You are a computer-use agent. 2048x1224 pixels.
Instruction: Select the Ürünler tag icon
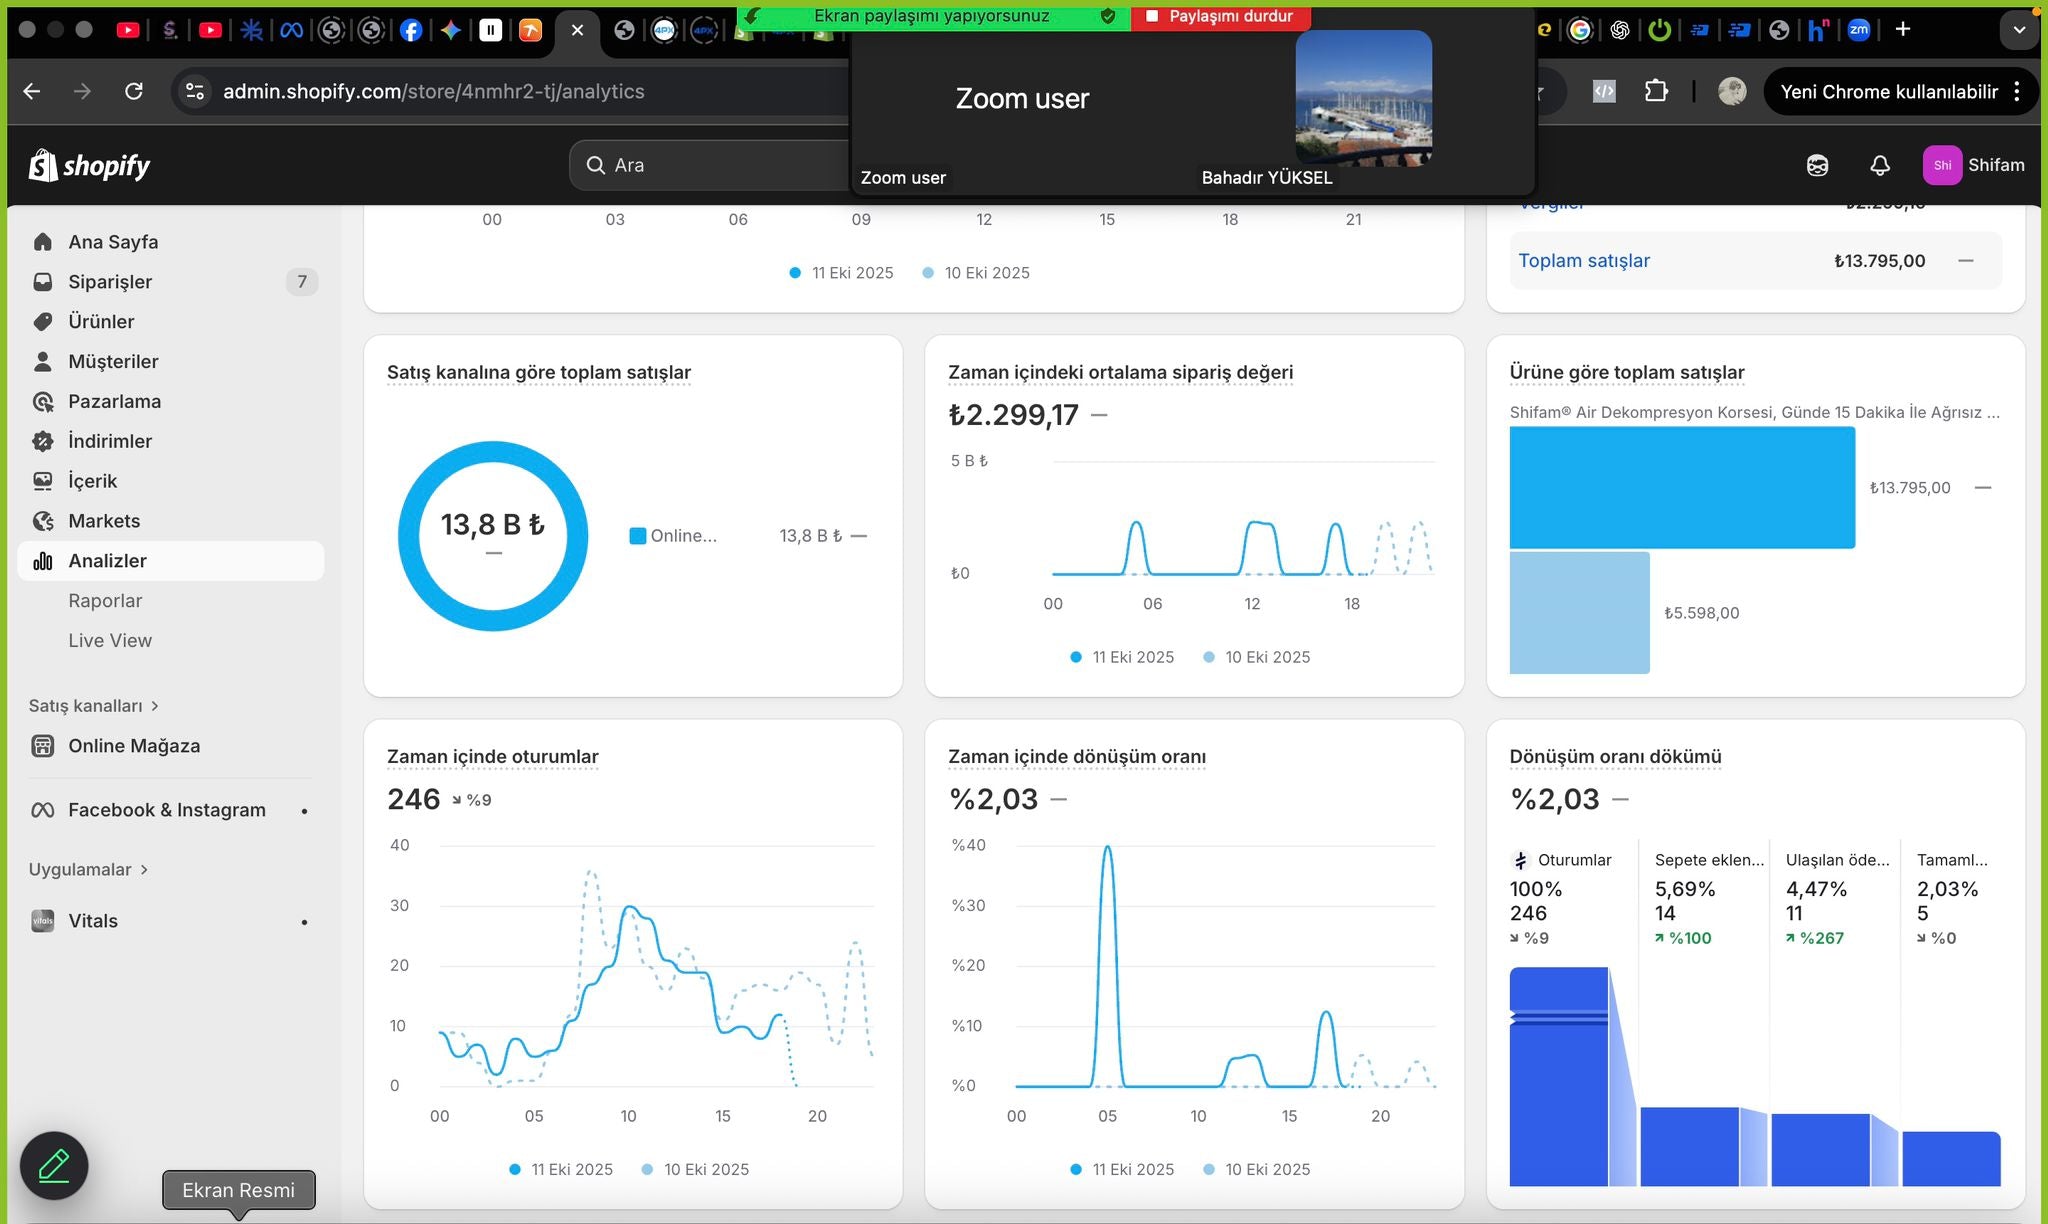tap(42, 322)
